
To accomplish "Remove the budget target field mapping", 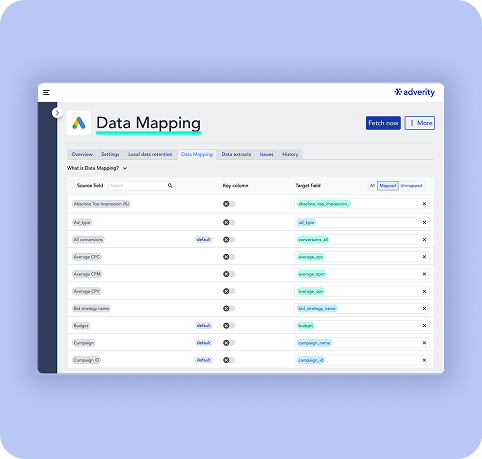I will (x=424, y=325).
